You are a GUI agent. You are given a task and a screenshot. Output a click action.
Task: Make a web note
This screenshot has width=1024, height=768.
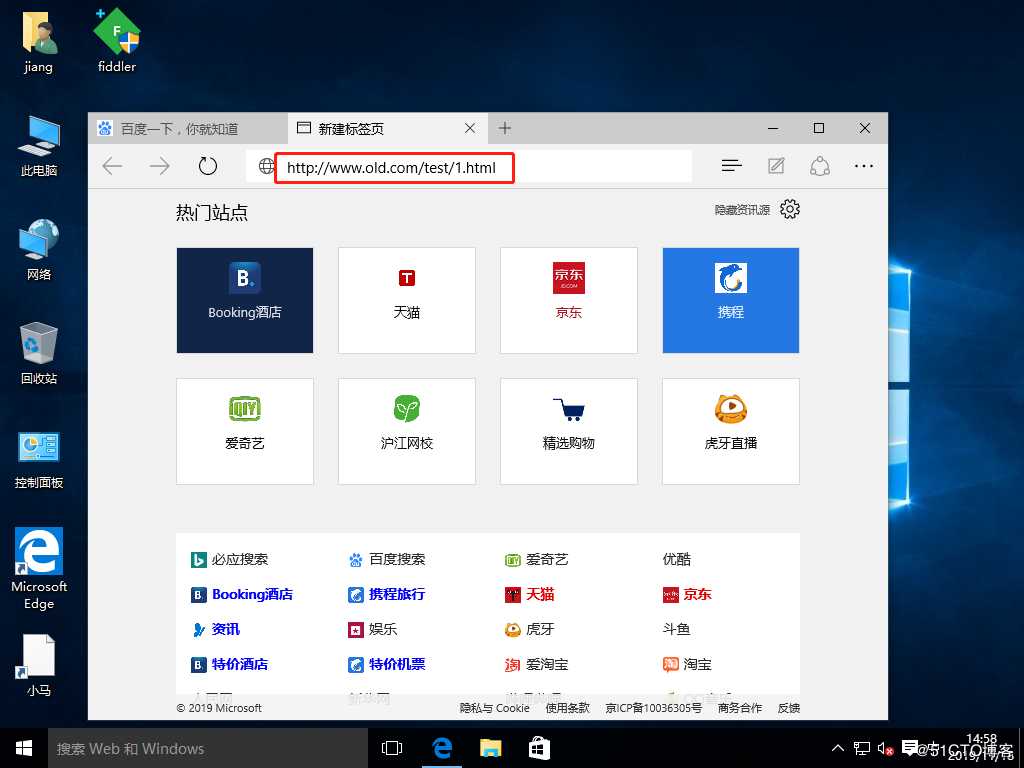click(x=776, y=167)
